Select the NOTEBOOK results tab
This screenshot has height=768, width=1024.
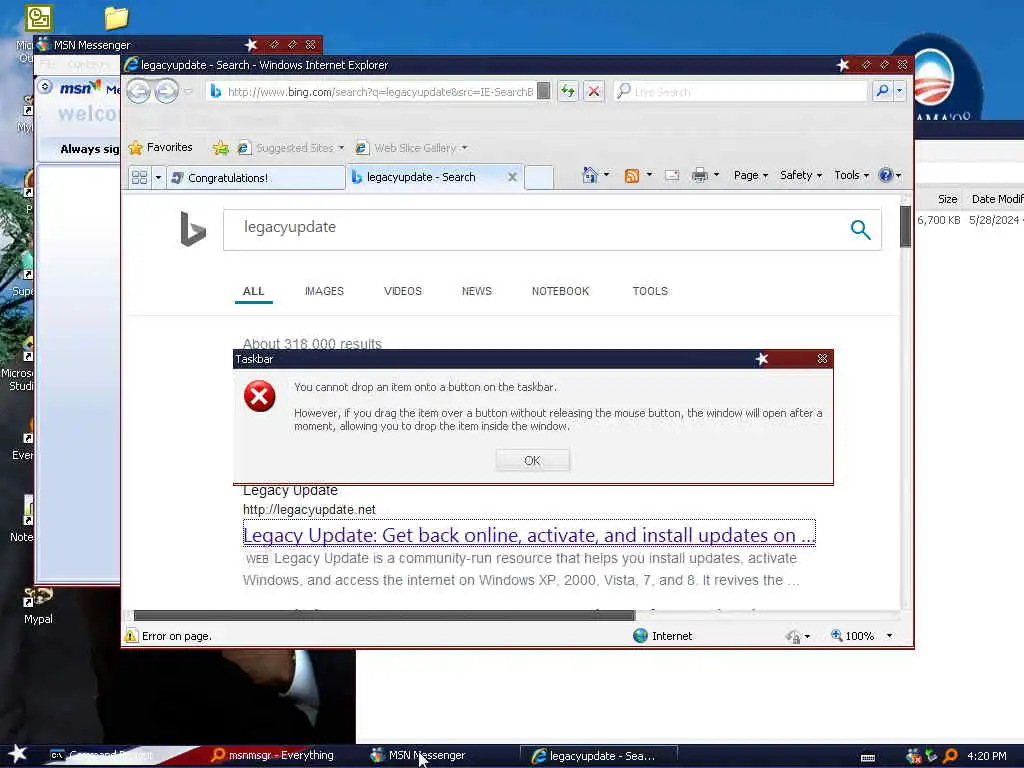pyautogui.click(x=560, y=291)
